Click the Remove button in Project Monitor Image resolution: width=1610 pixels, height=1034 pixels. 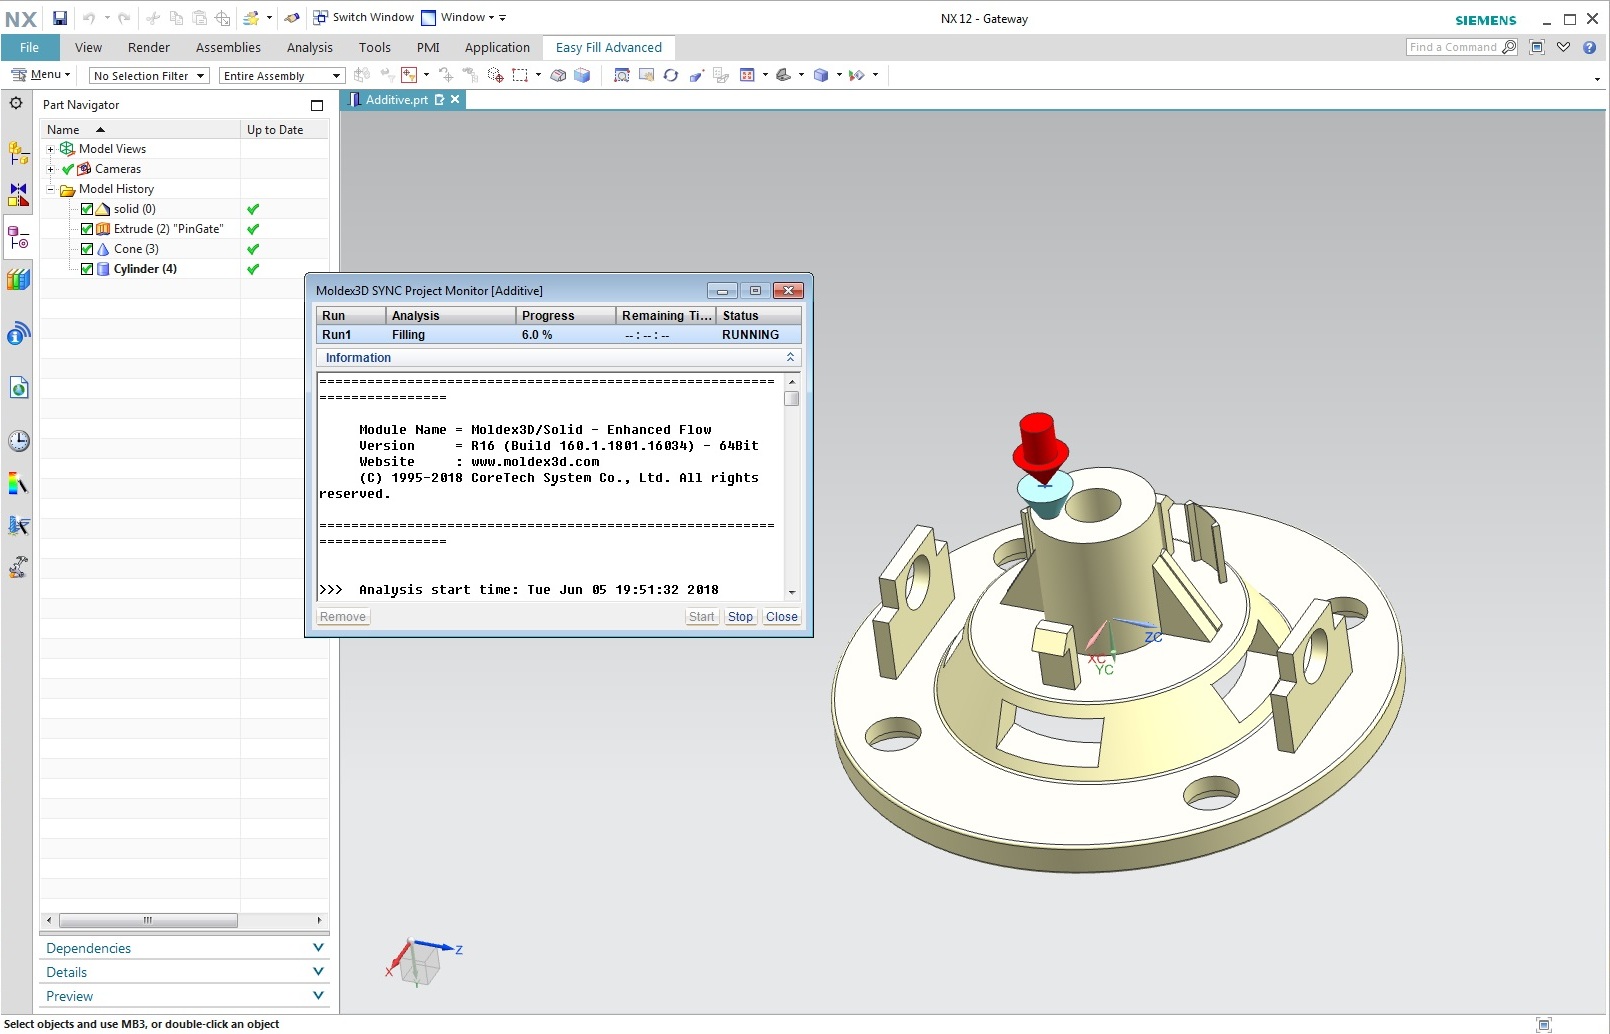343,617
